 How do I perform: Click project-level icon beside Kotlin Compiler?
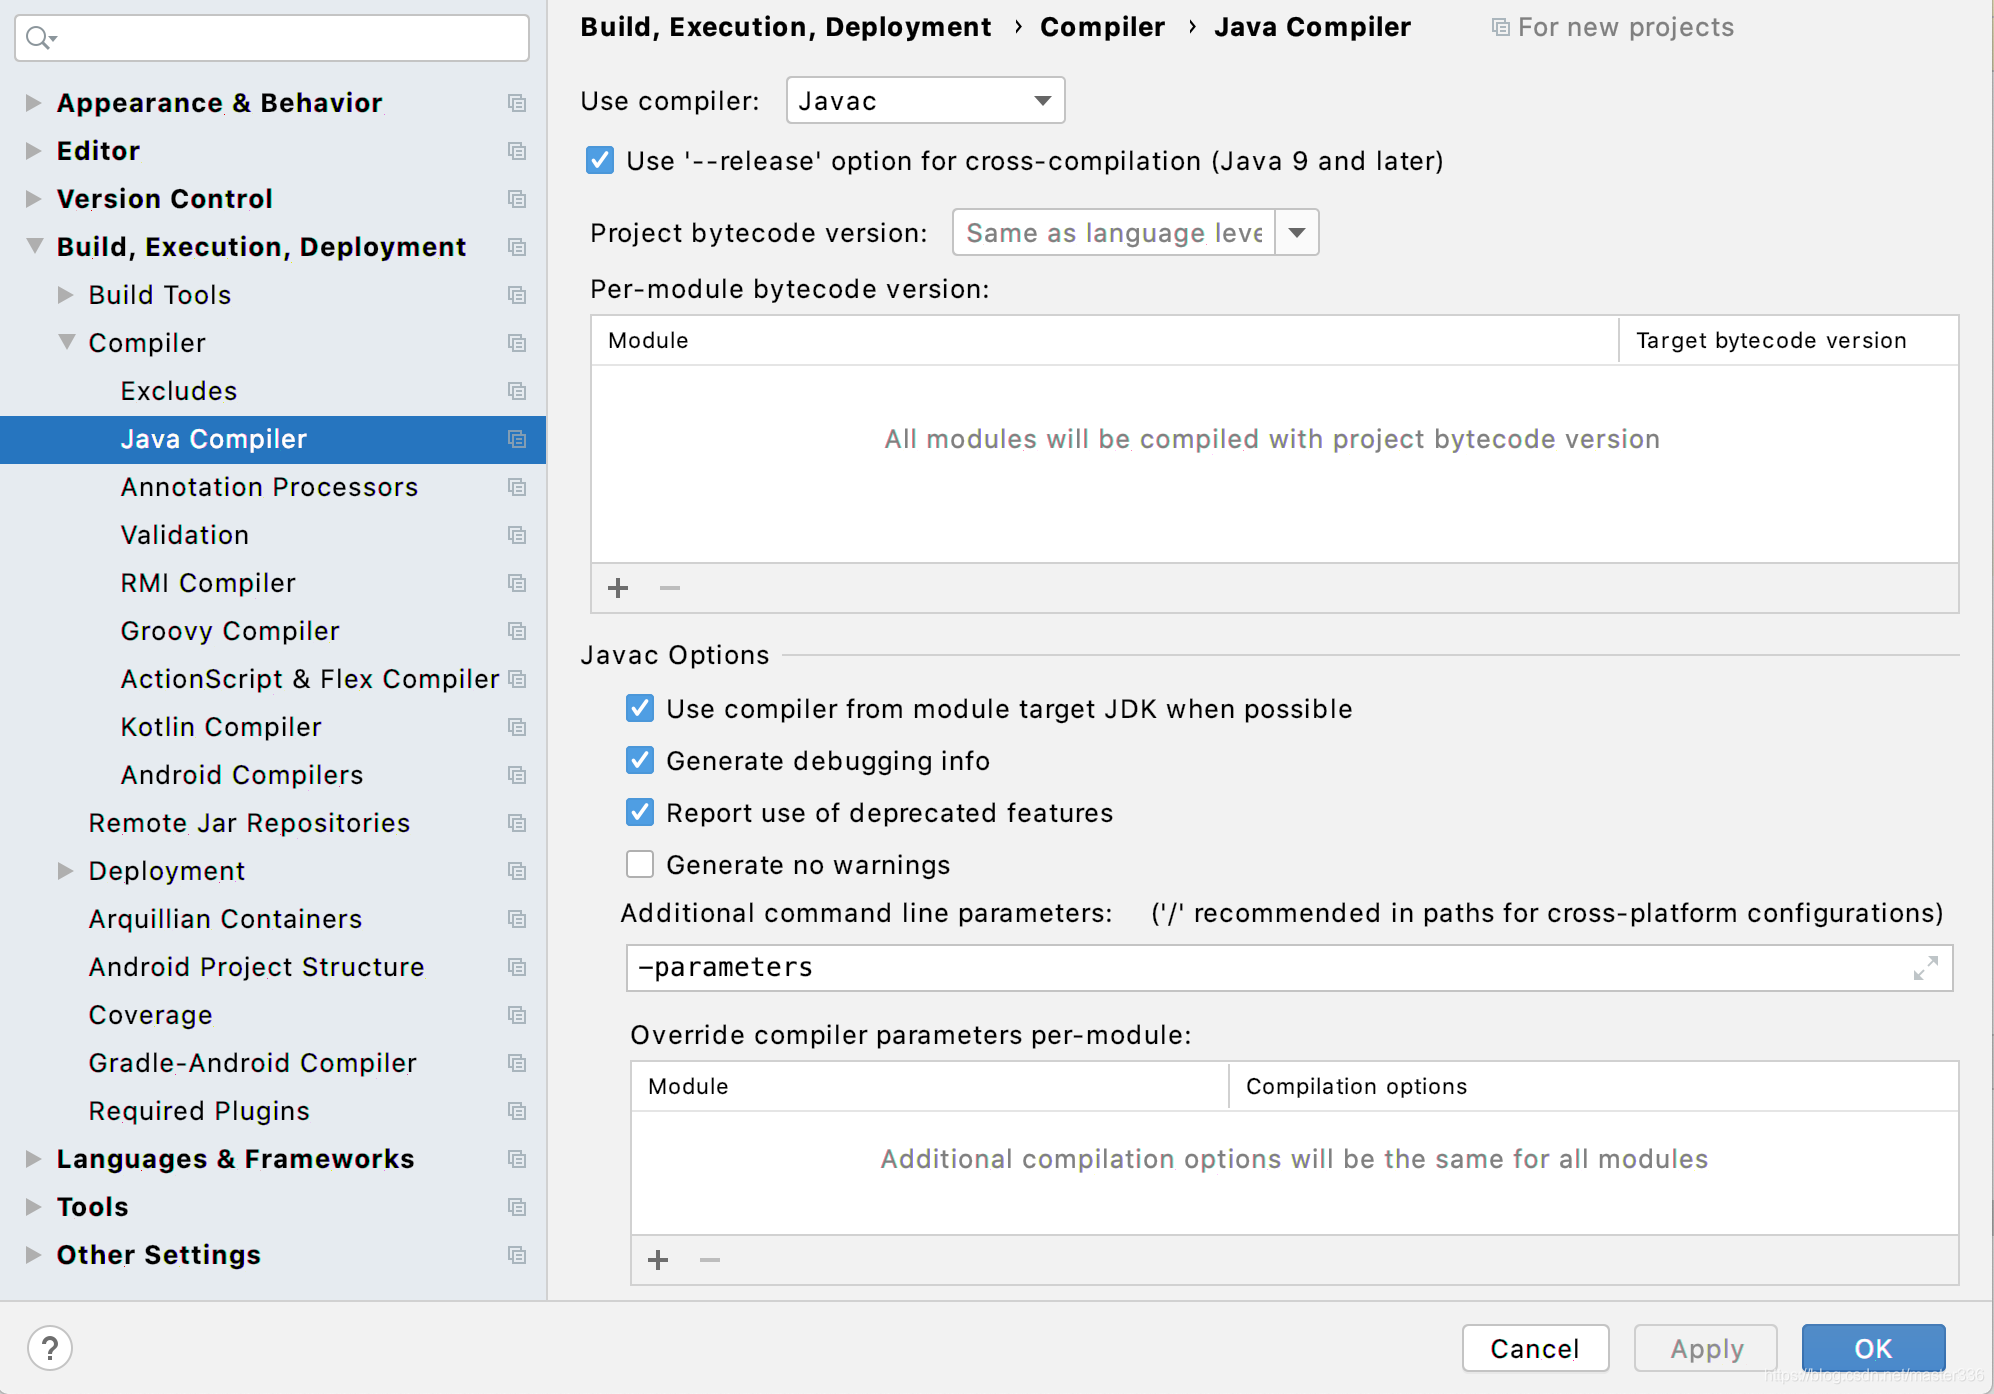[x=517, y=727]
